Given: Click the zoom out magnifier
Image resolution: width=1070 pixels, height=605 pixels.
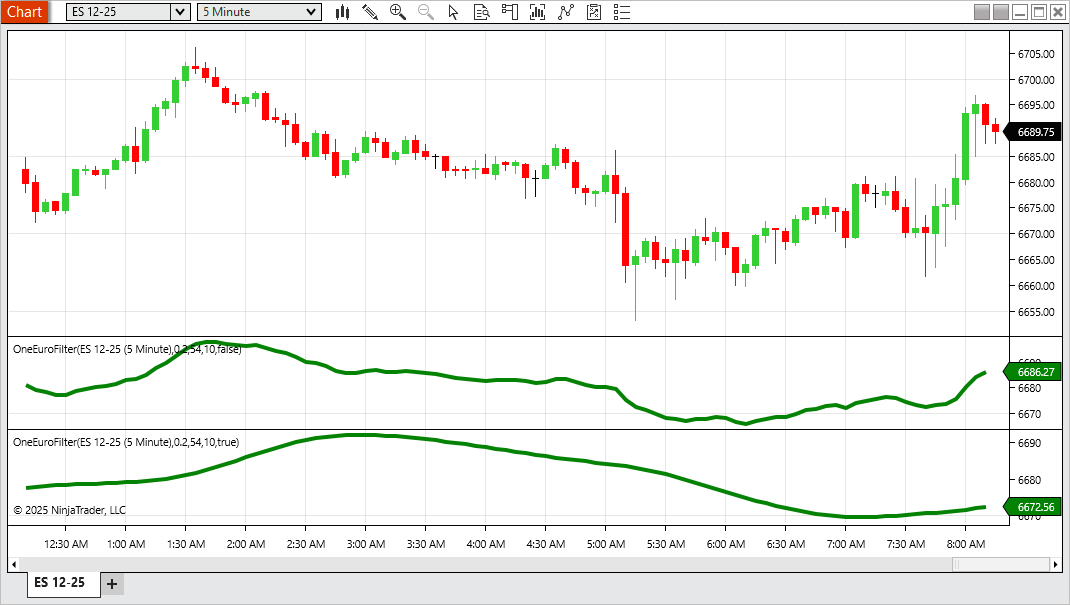Looking at the screenshot, I should [x=426, y=12].
